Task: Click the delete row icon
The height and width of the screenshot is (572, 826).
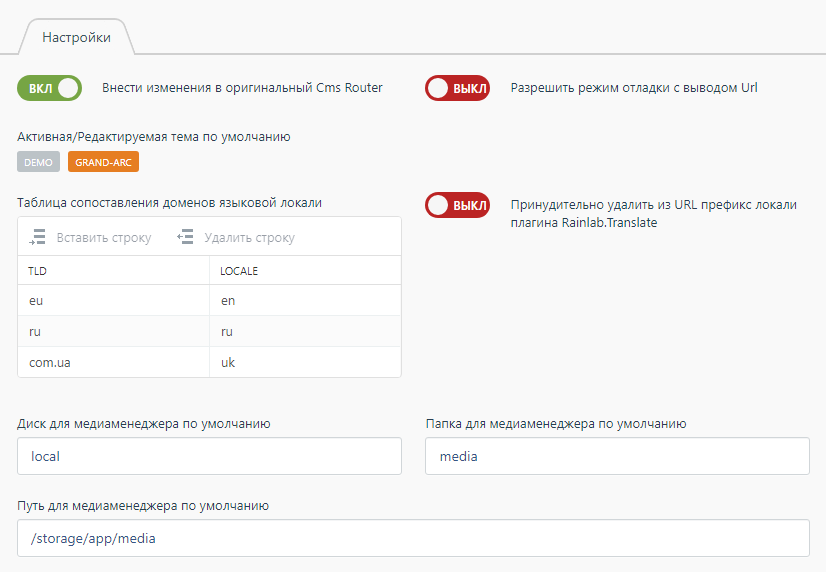Action: coord(185,238)
